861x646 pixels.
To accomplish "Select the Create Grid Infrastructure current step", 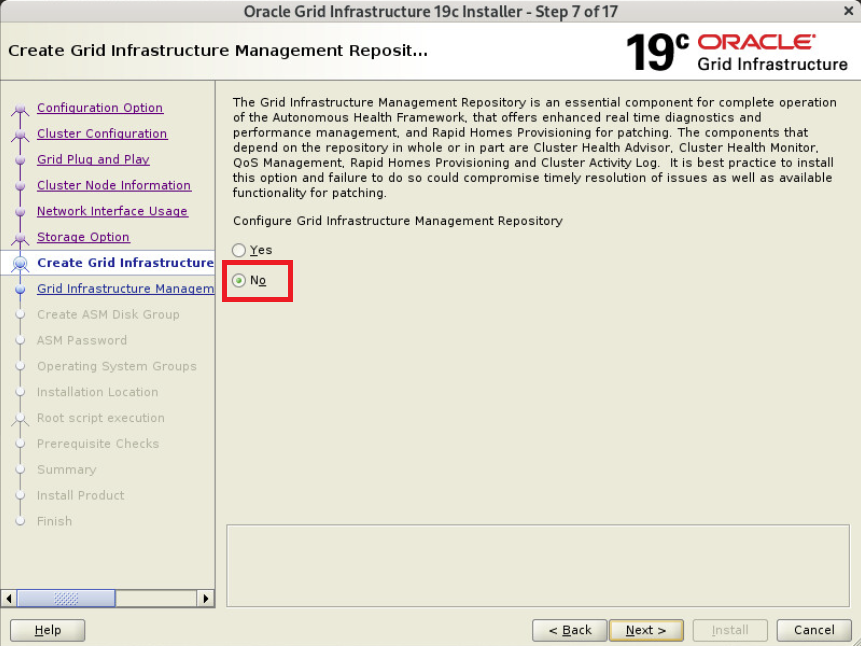I will point(125,263).
